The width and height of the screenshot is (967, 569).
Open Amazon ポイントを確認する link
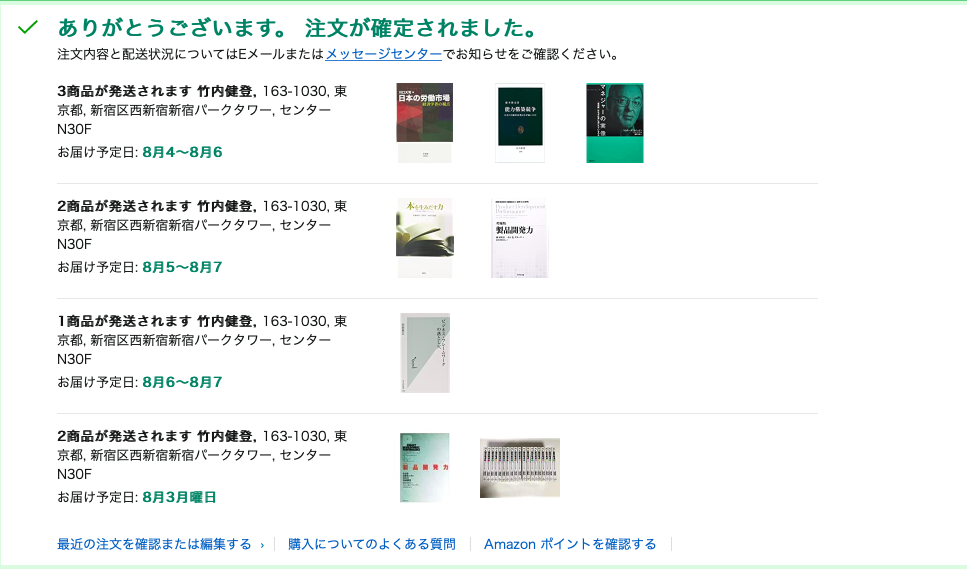570,544
